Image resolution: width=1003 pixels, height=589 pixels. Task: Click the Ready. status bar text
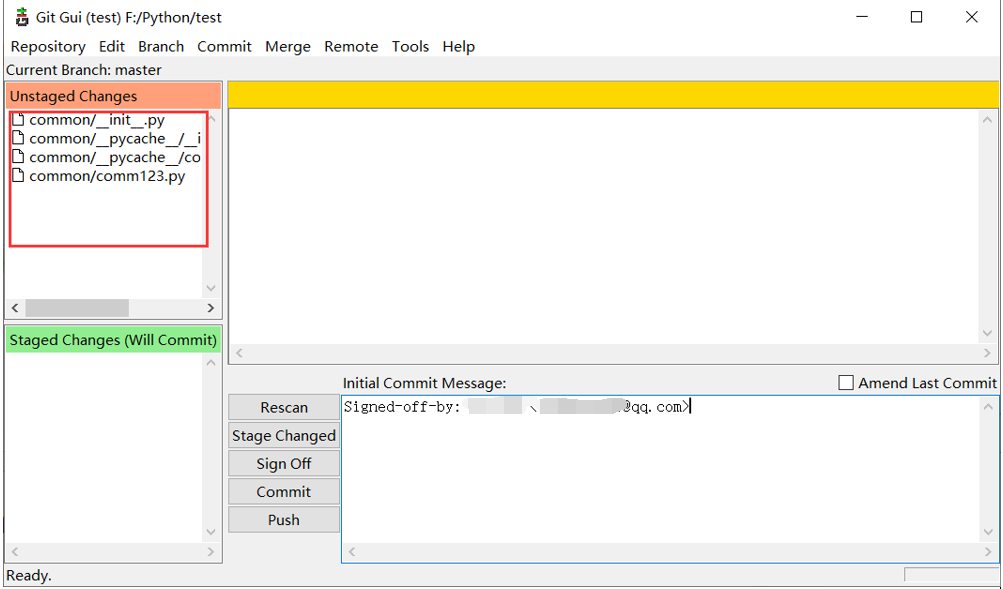[29, 576]
